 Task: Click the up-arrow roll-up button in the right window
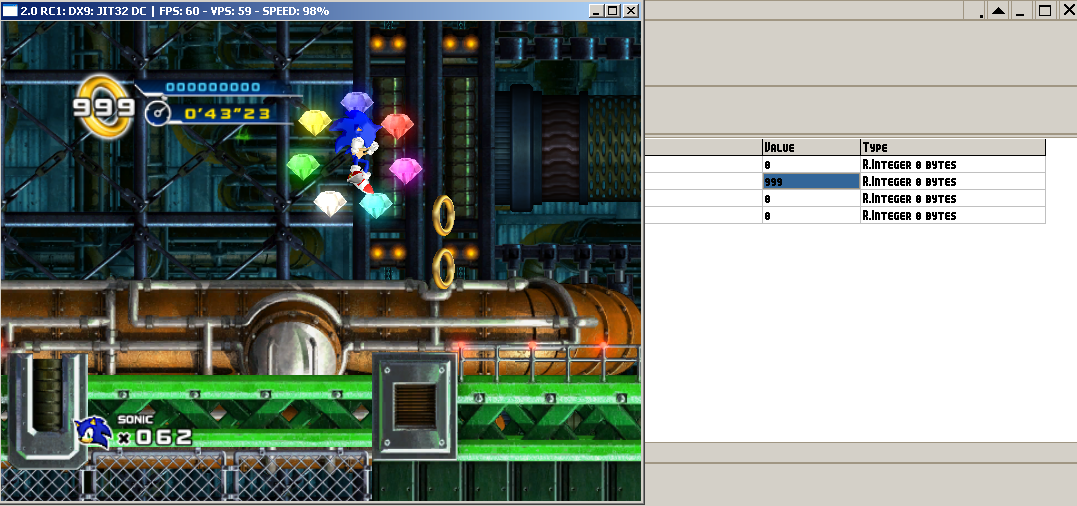tap(998, 10)
